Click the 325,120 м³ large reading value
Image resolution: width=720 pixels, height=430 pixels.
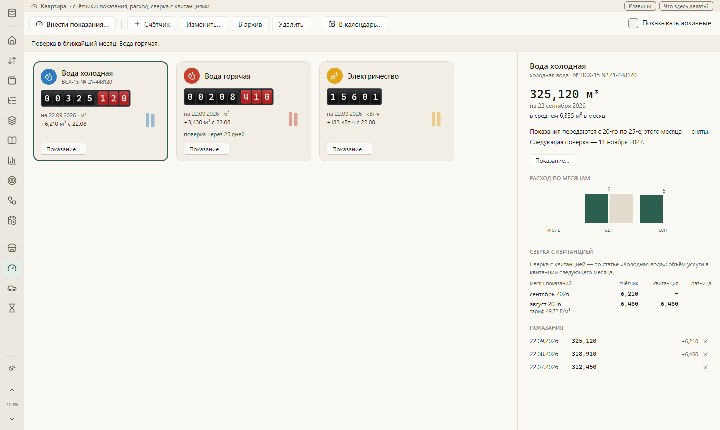tap(564, 94)
